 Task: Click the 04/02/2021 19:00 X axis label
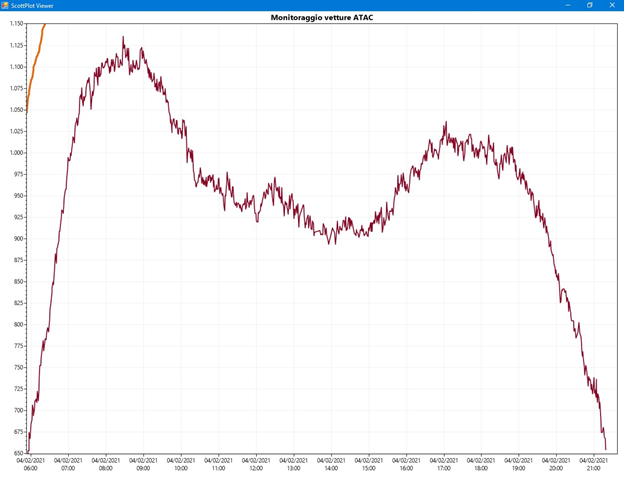tap(519, 464)
